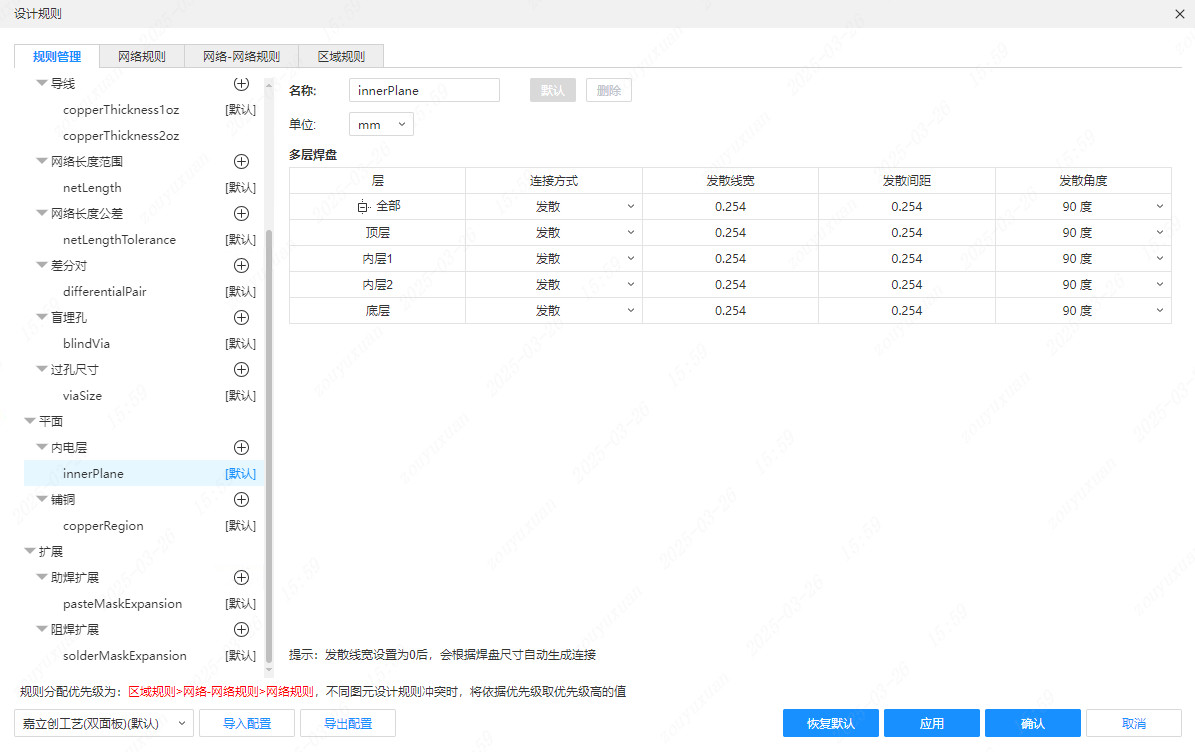Click the plus icon next to 铺铜
The width and height of the screenshot is (1195, 752).
241,499
